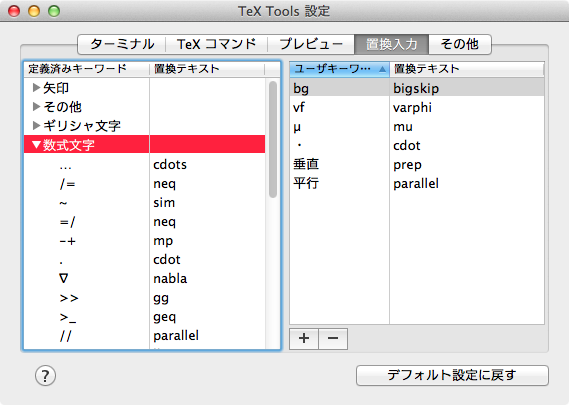Click the predefined keyword list scrollbar
This screenshot has height=405, width=569.
click(x=273, y=139)
